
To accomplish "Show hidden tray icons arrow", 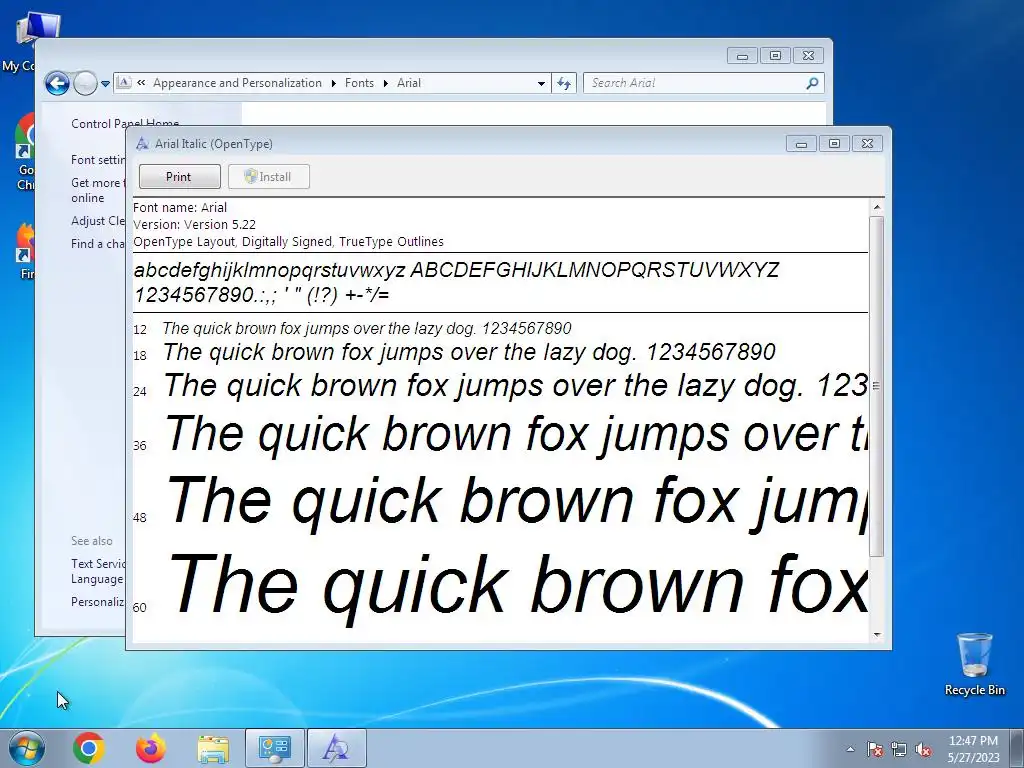I will point(850,749).
